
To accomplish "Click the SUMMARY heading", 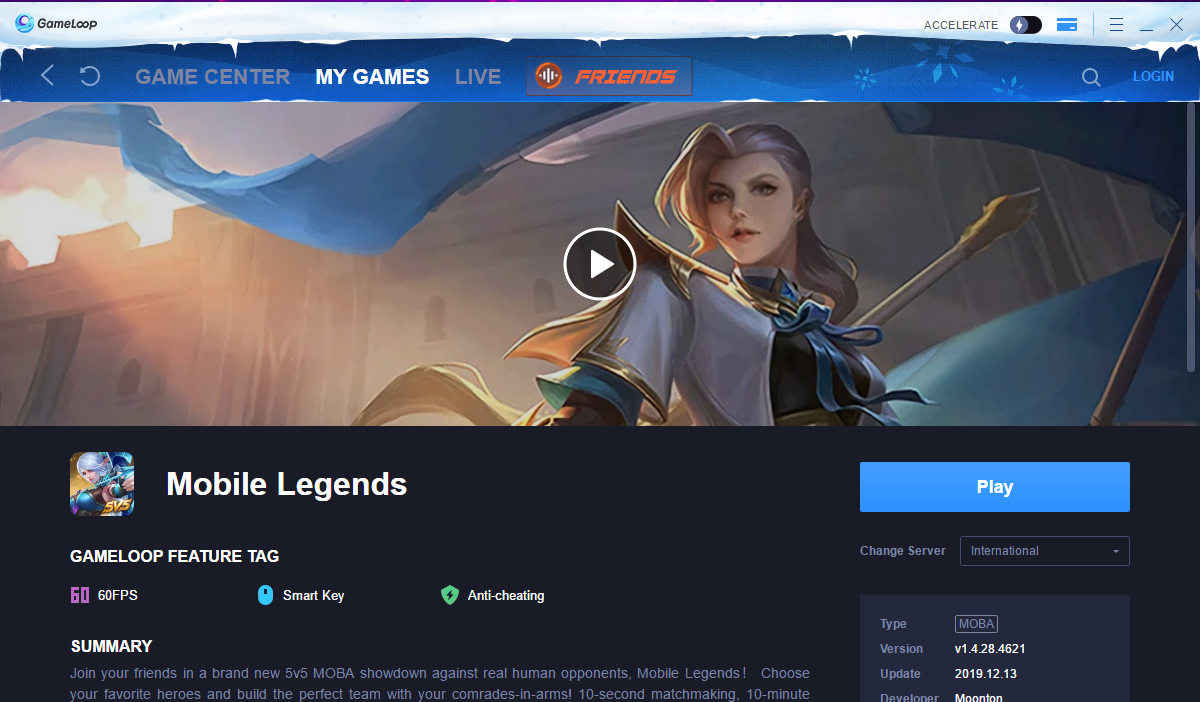I will tap(111, 646).
